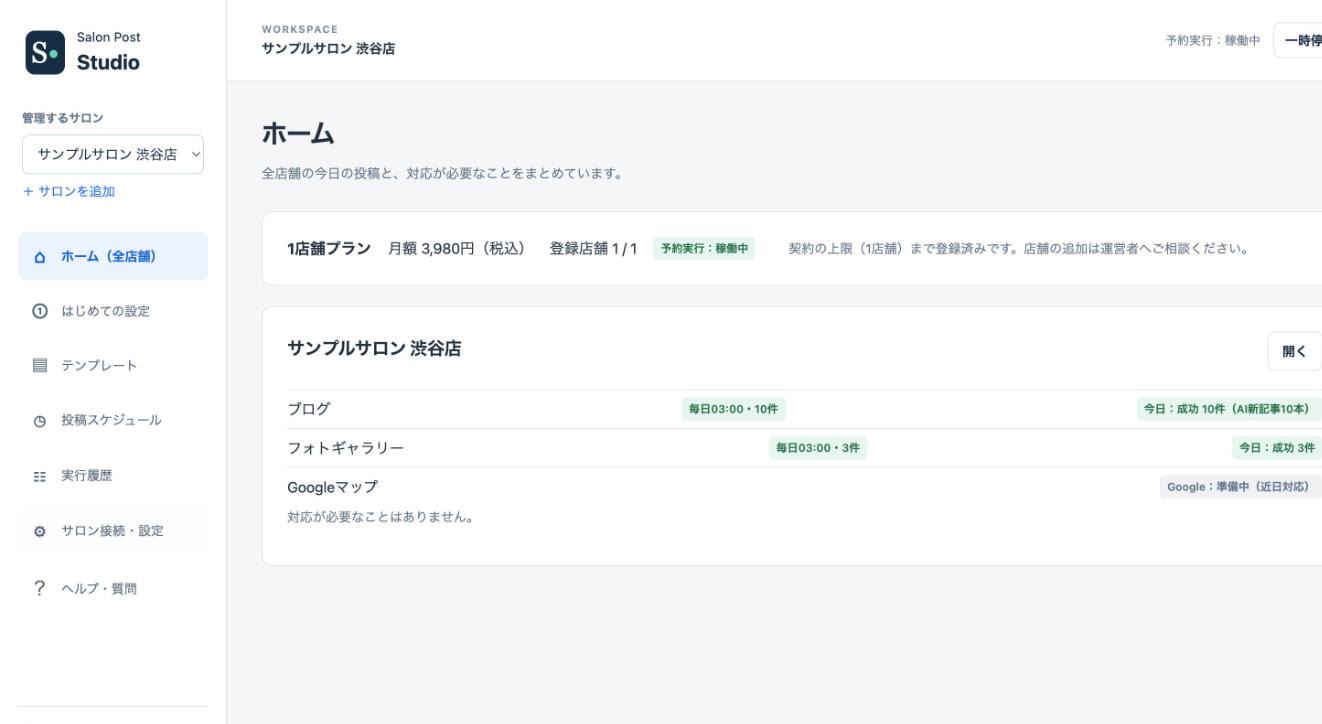This screenshot has height=724, width=1322.
Task: Open 投稿スケジュール in the sidebar
Action: 113,420
